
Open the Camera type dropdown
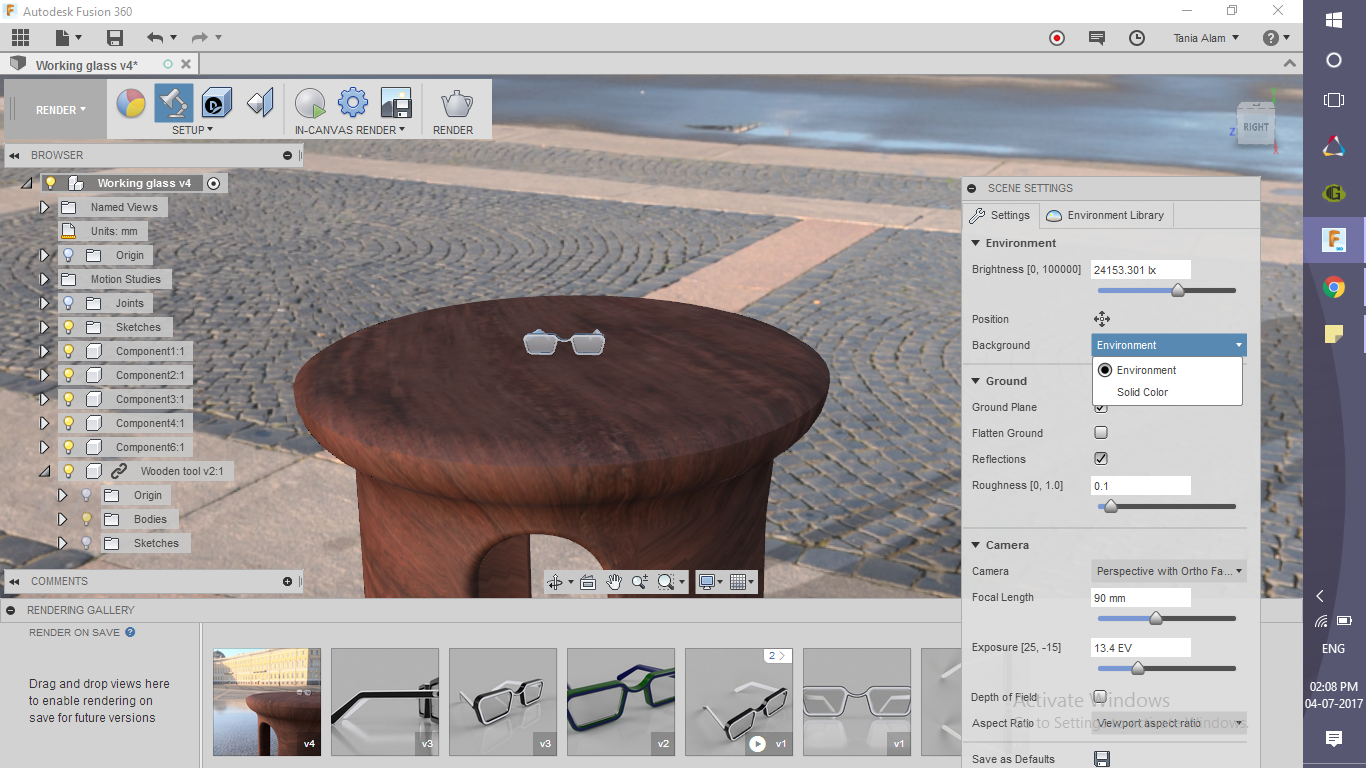[x=1169, y=571]
